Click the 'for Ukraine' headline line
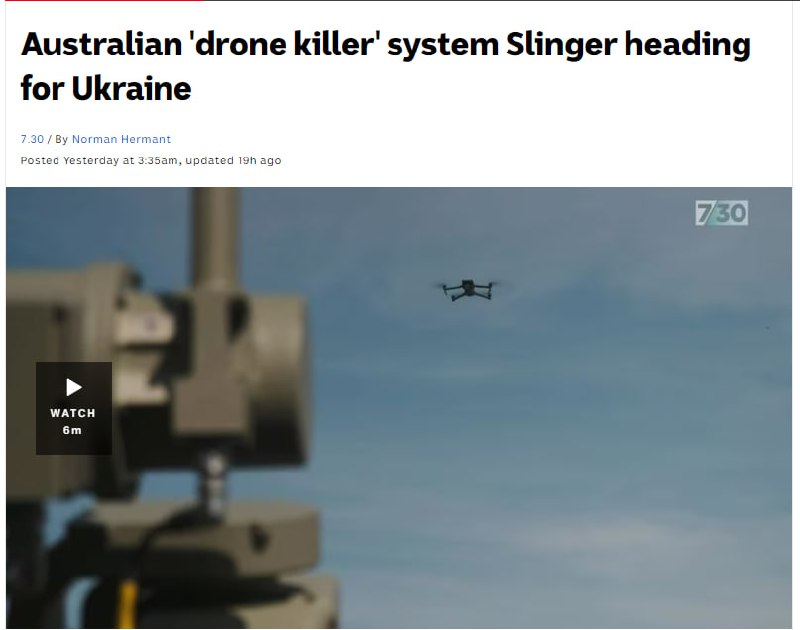This screenshot has width=800, height=630. [106, 88]
